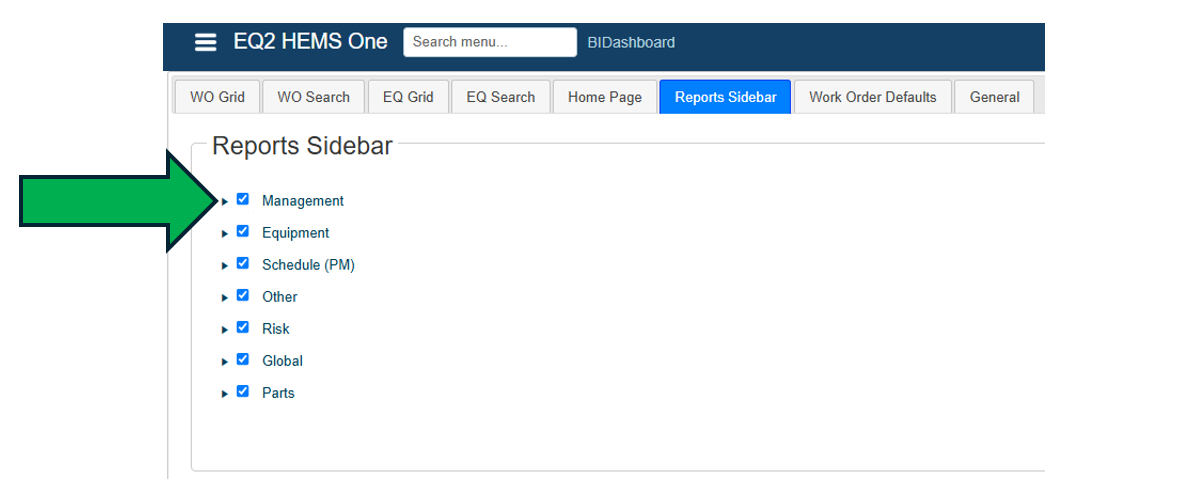Click the Search menu input field

click(490, 42)
